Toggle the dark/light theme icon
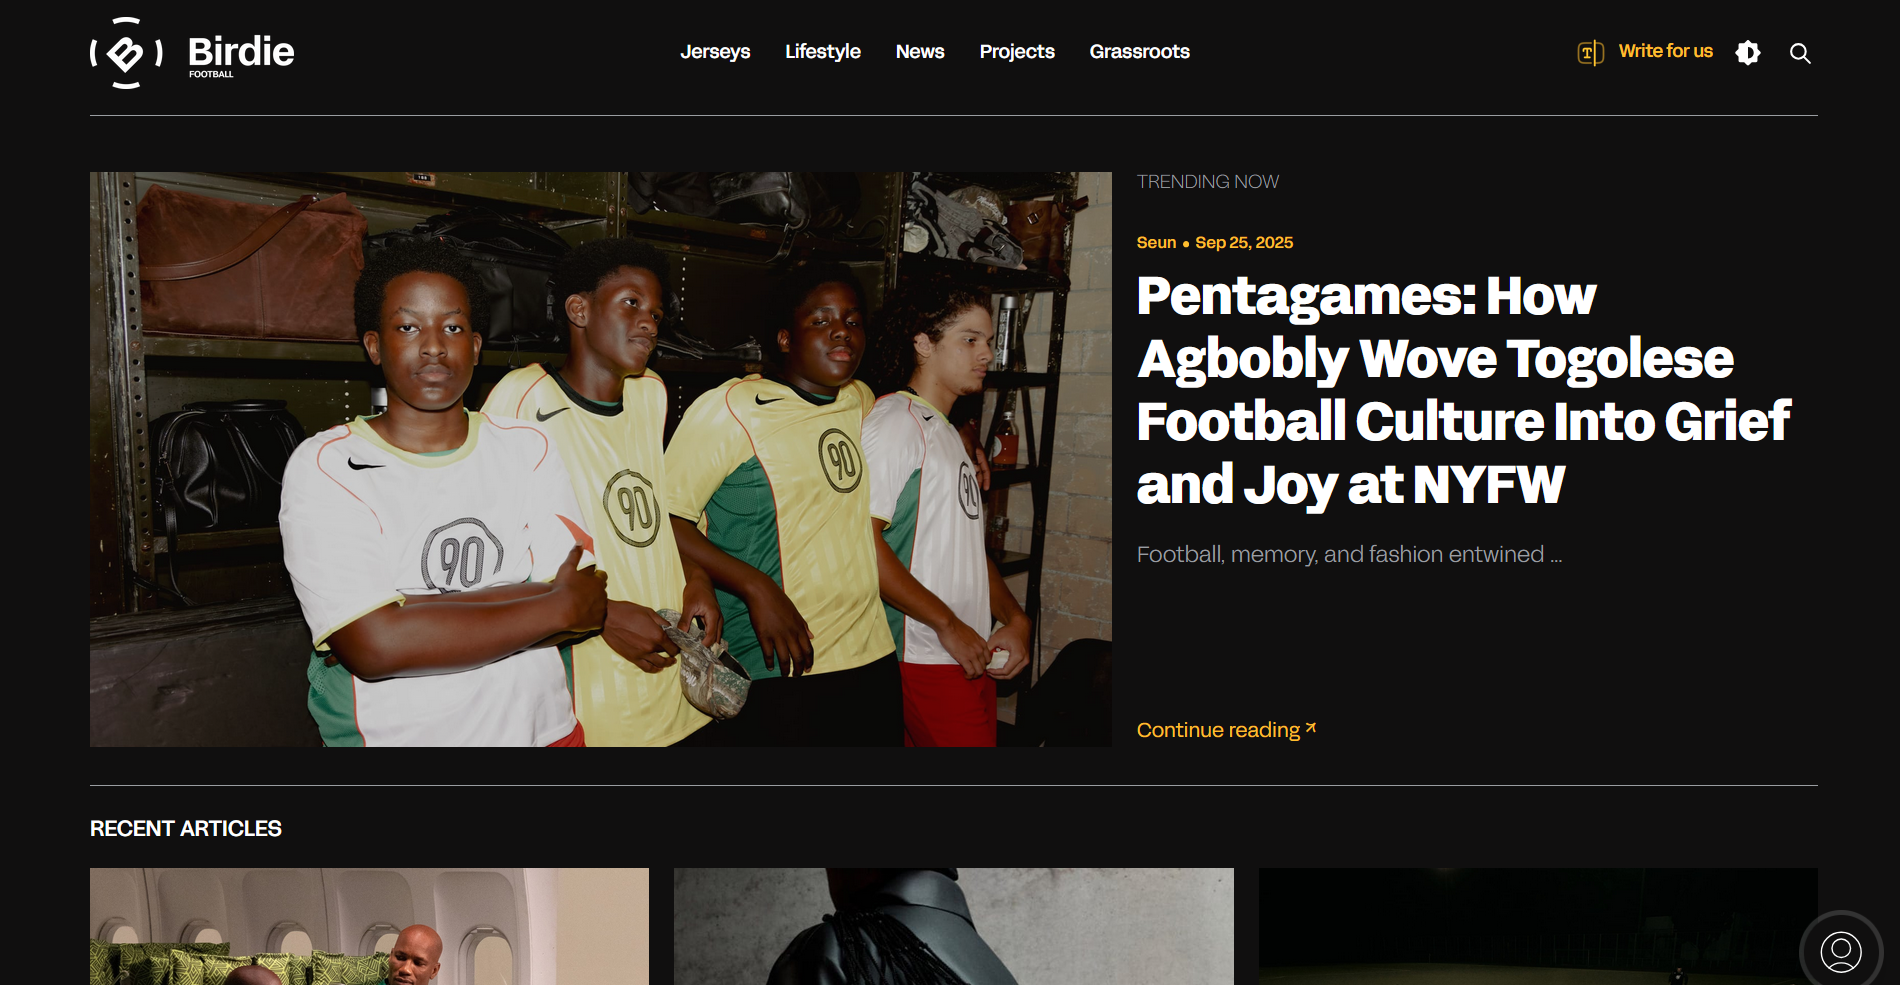The height and width of the screenshot is (985, 1900). click(x=1748, y=53)
